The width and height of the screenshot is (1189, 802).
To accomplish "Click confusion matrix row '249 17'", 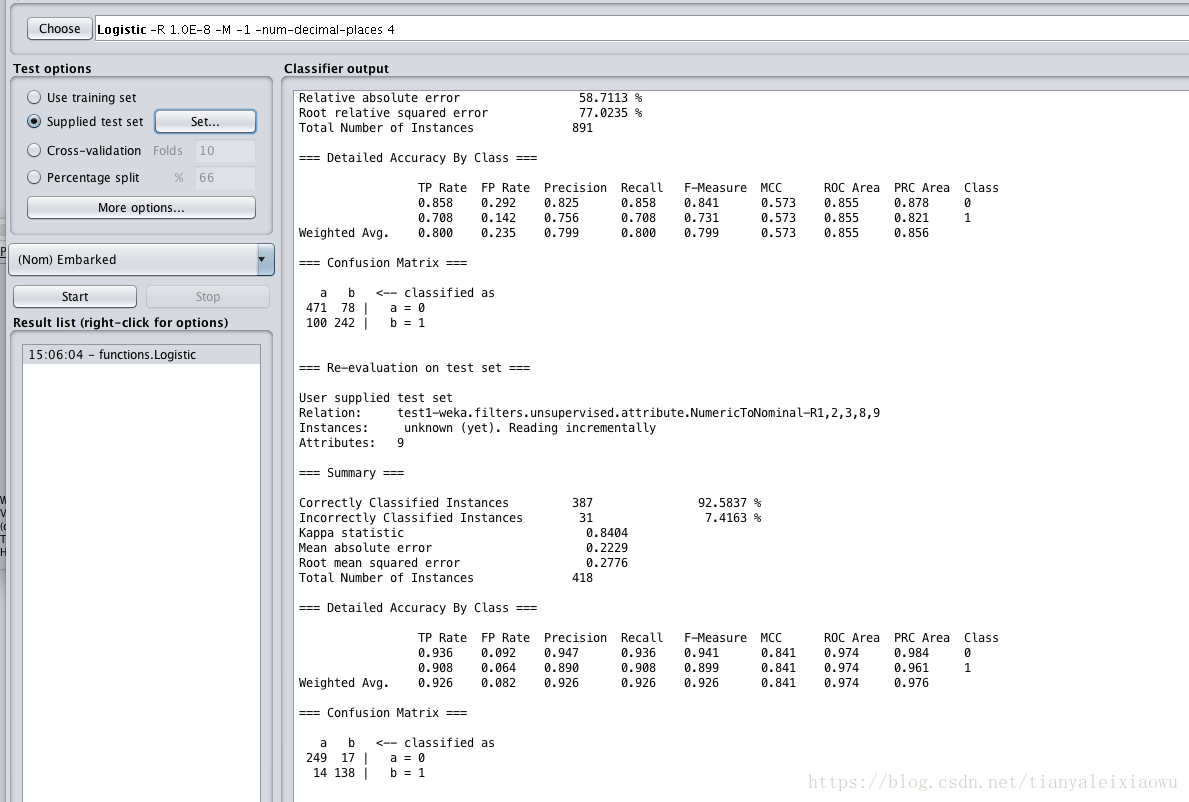I will 365,758.
